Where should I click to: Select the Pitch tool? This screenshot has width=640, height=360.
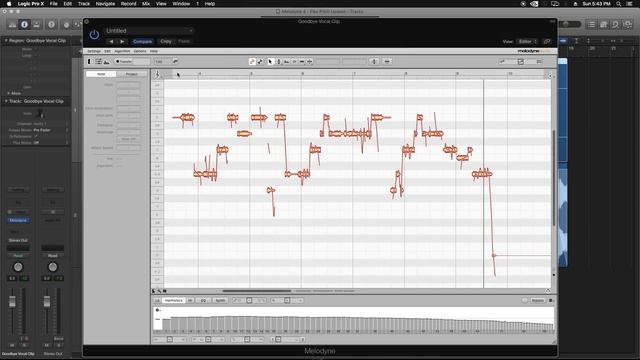point(279,62)
